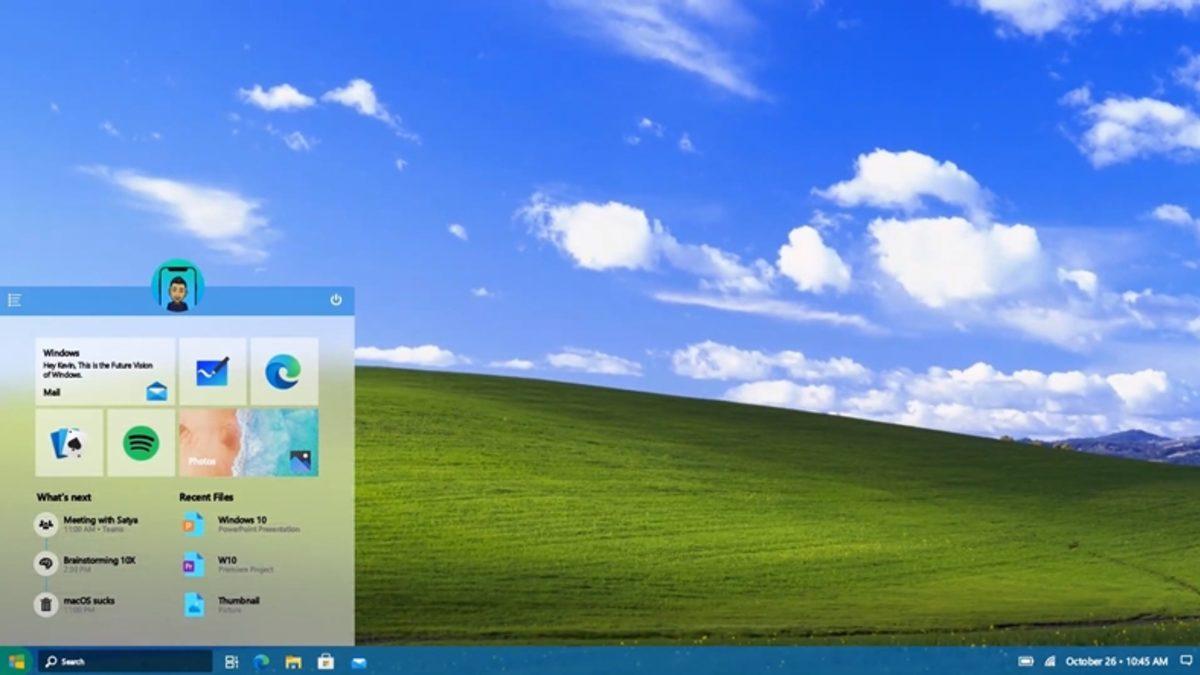Image resolution: width=1200 pixels, height=675 pixels.
Task: Click the power icon in the Start menu
Action: pyautogui.click(x=337, y=298)
